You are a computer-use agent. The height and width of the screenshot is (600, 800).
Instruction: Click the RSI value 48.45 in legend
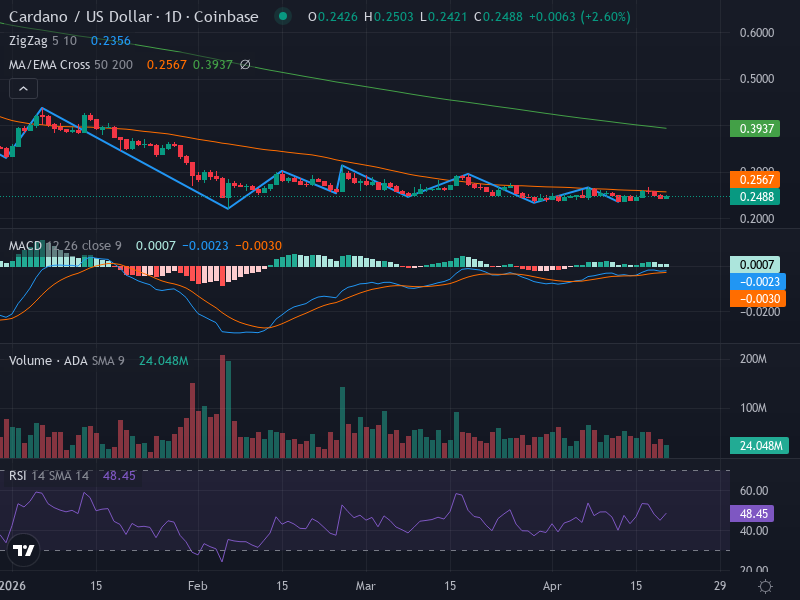(x=119, y=476)
